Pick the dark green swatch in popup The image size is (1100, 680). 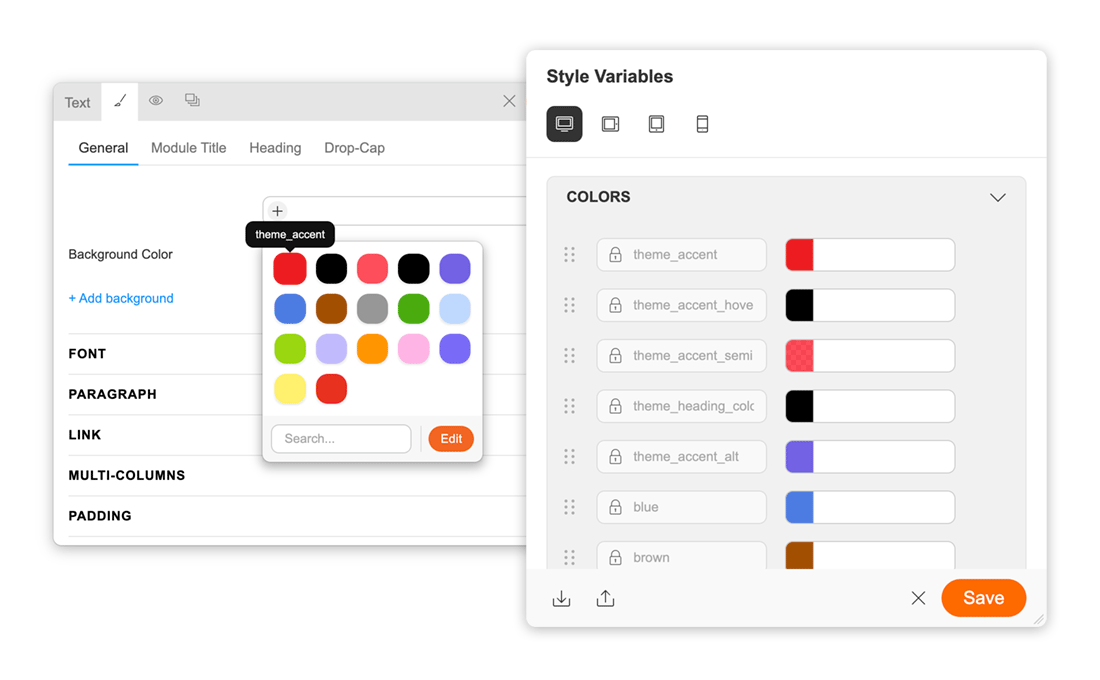414,309
